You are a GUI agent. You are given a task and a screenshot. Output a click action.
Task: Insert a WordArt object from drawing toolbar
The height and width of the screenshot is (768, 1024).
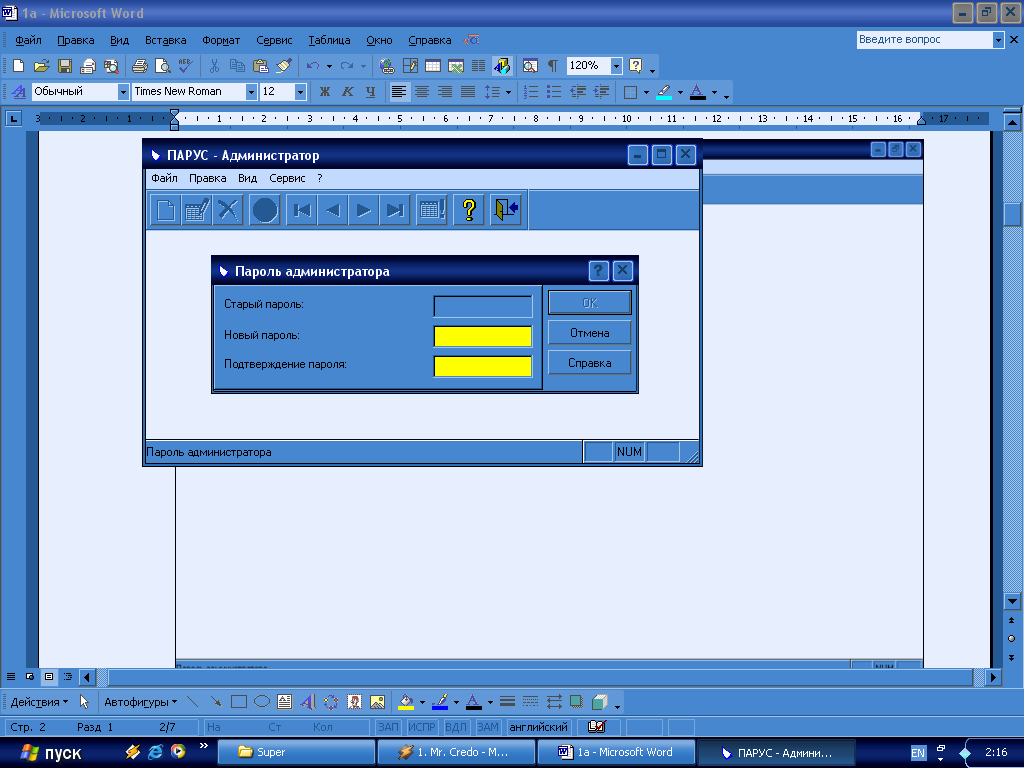click(x=307, y=702)
